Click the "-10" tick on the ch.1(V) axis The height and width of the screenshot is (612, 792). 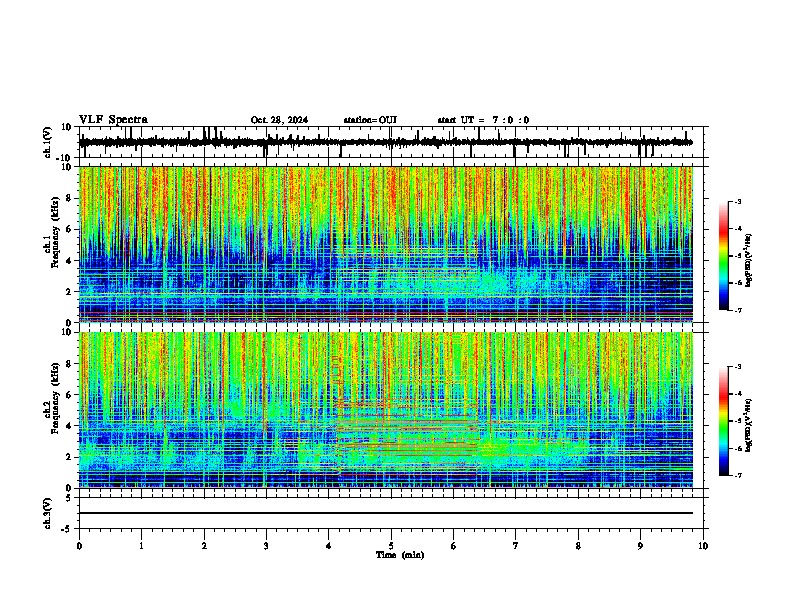pyautogui.click(x=64, y=158)
